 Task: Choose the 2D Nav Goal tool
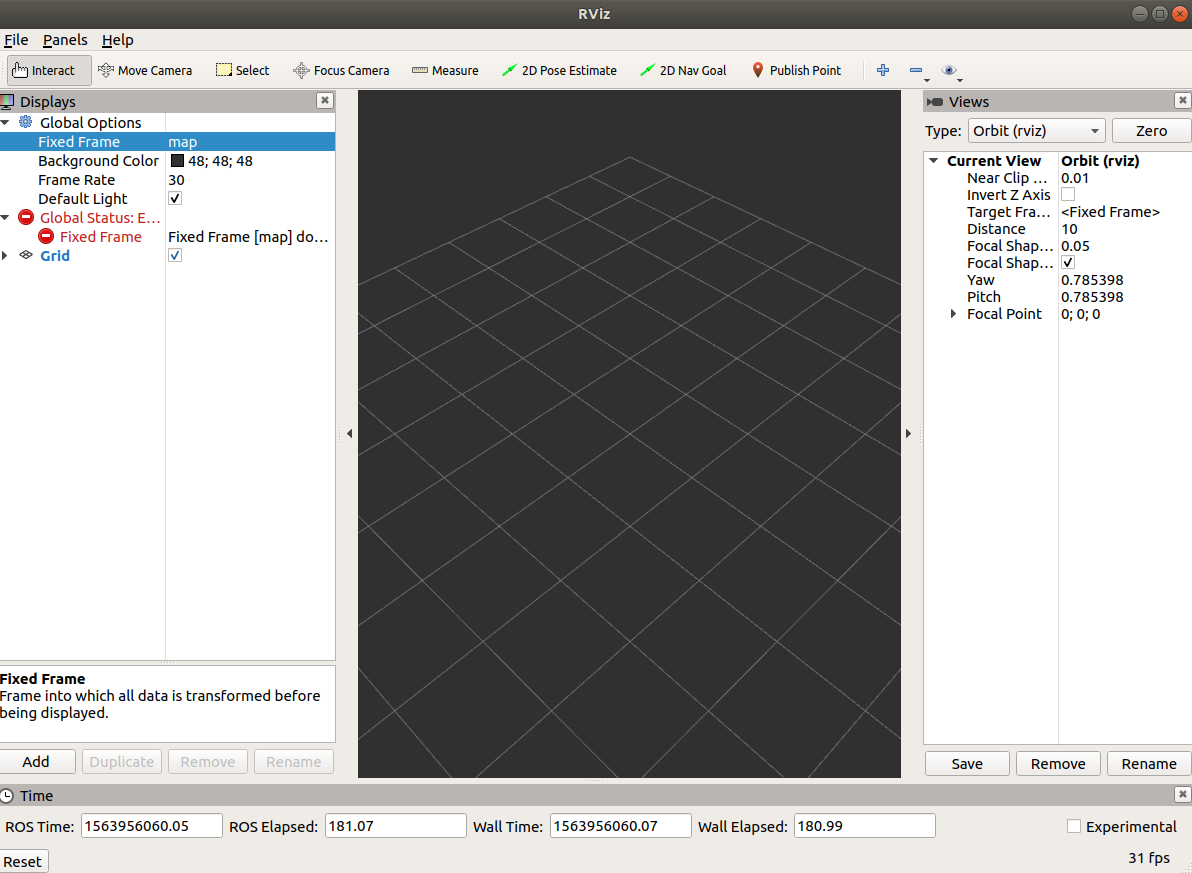(x=683, y=70)
